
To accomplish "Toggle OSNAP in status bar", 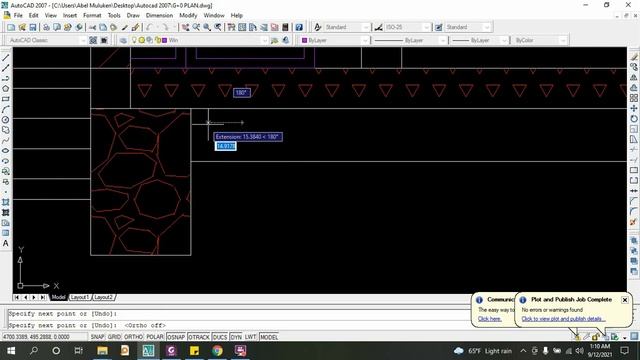I will [x=176, y=337].
